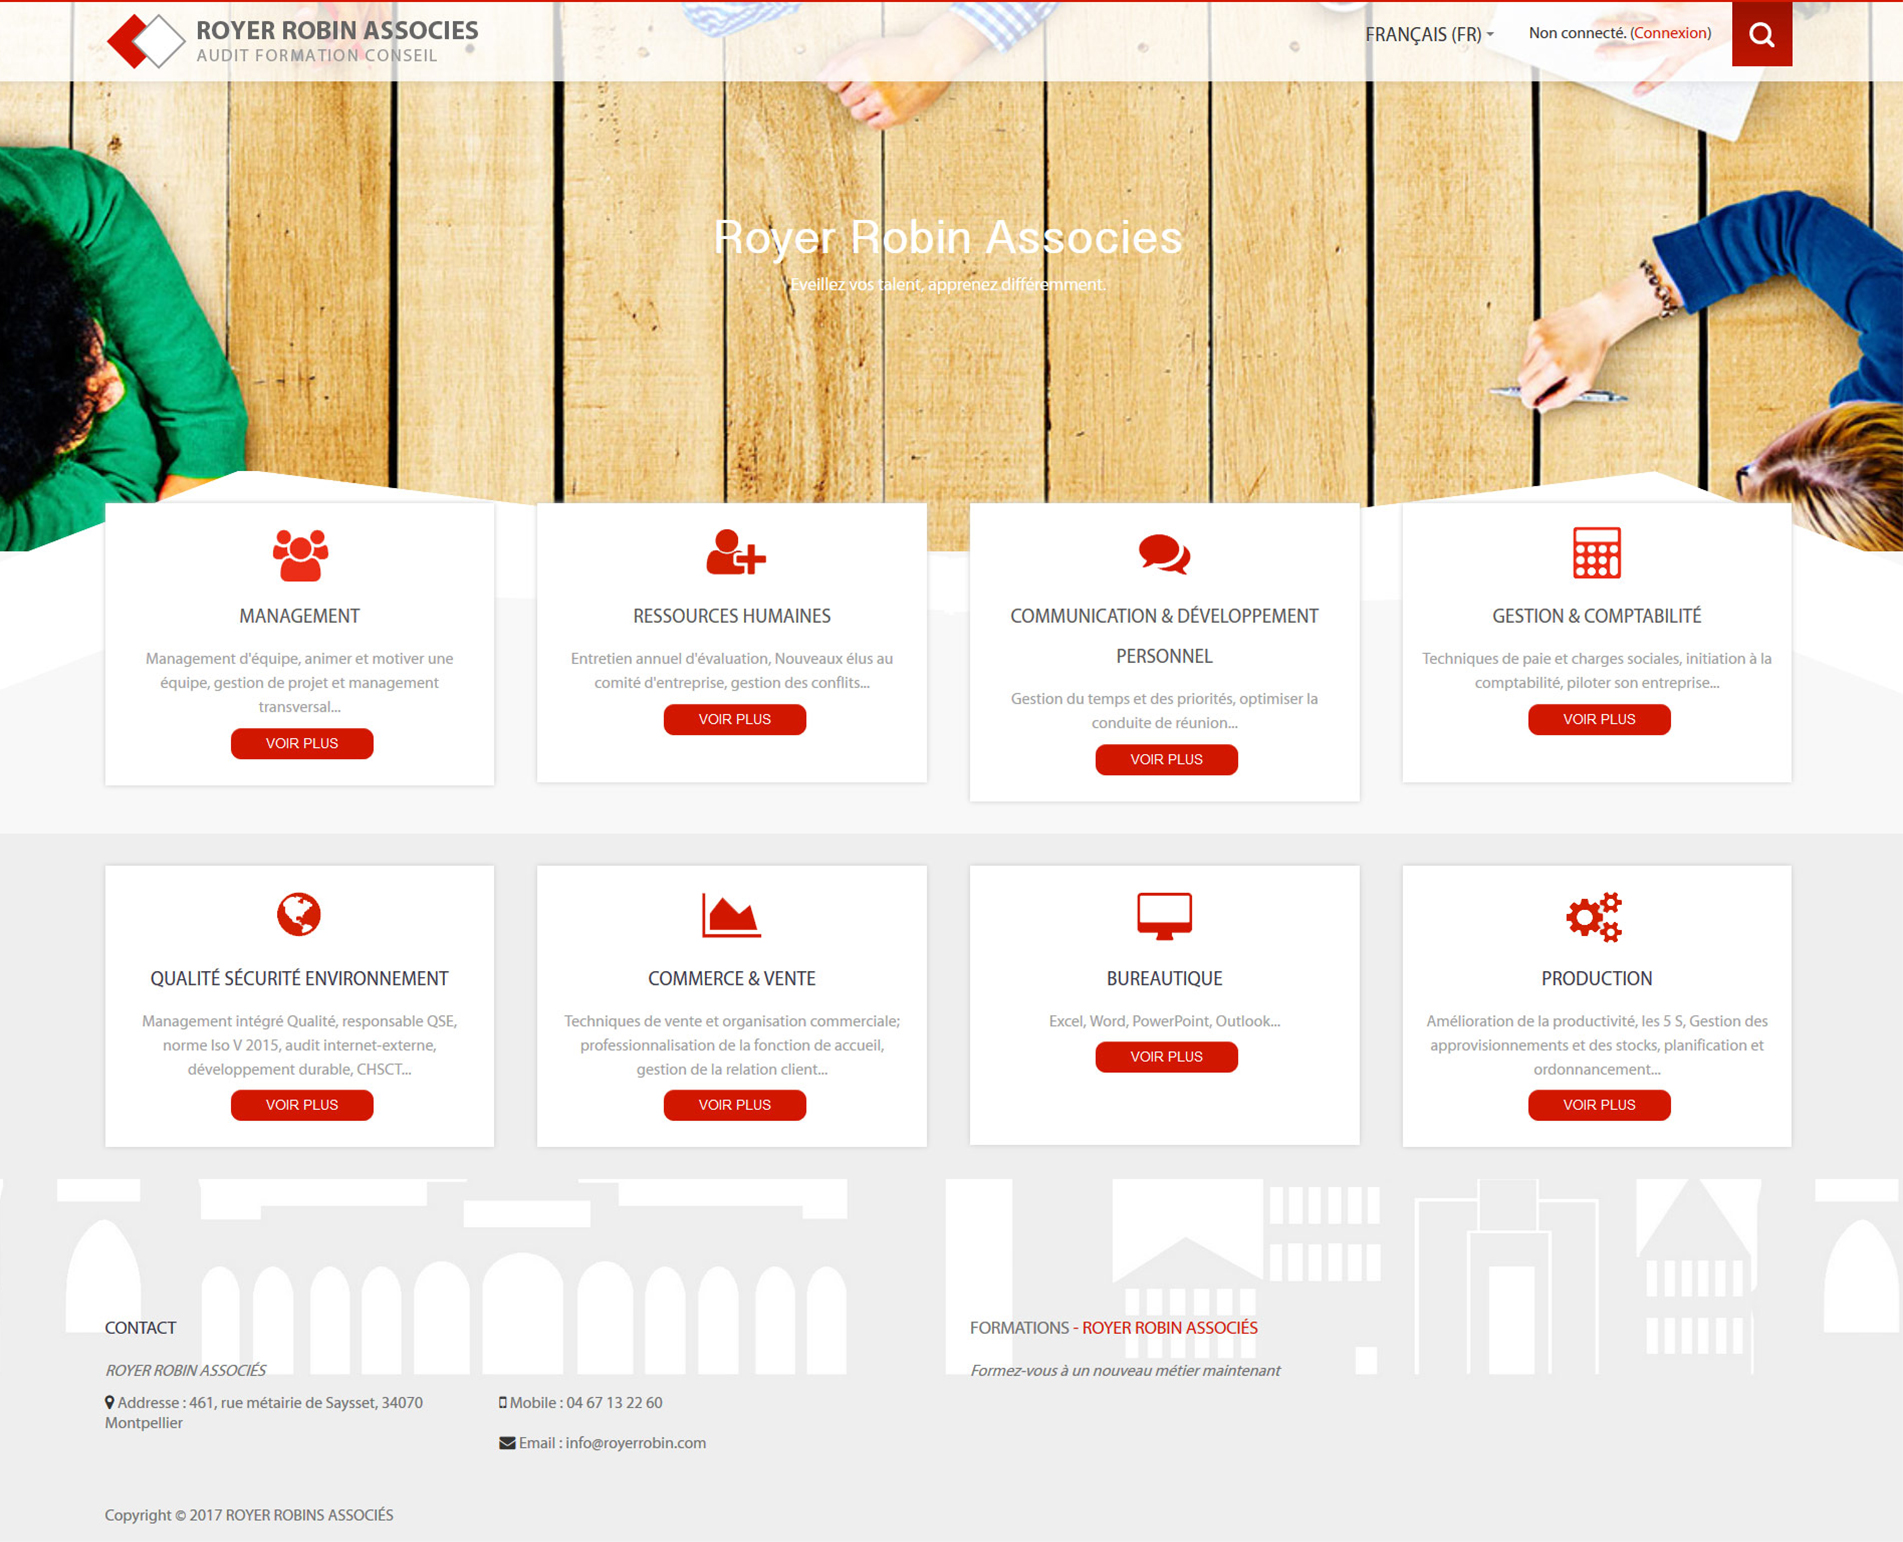Image resolution: width=1903 pixels, height=1542 pixels.
Task: Click the address map pin icon
Action: pos(110,1403)
